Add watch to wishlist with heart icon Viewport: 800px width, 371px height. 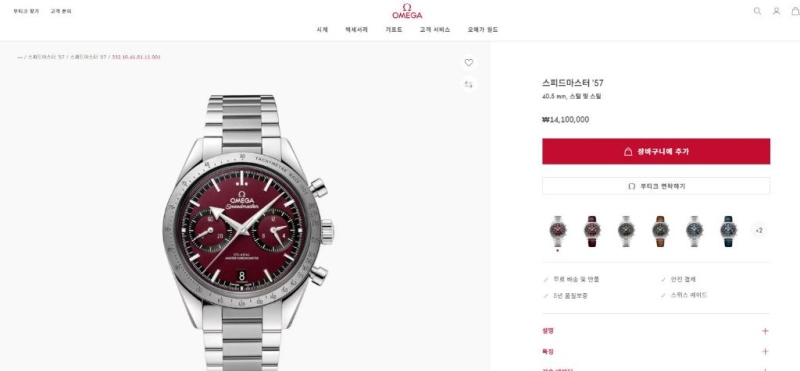pyautogui.click(x=468, y=62)
